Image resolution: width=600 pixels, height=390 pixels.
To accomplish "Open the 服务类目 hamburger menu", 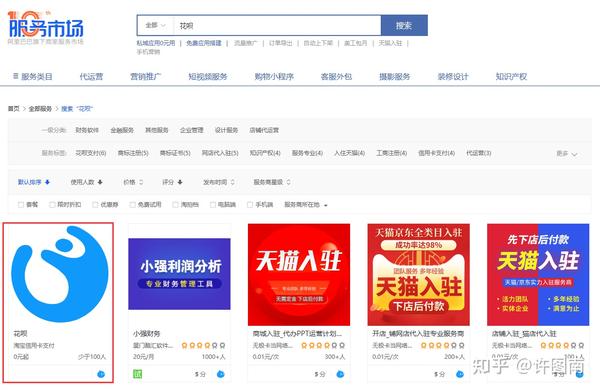I will (33, 77).
